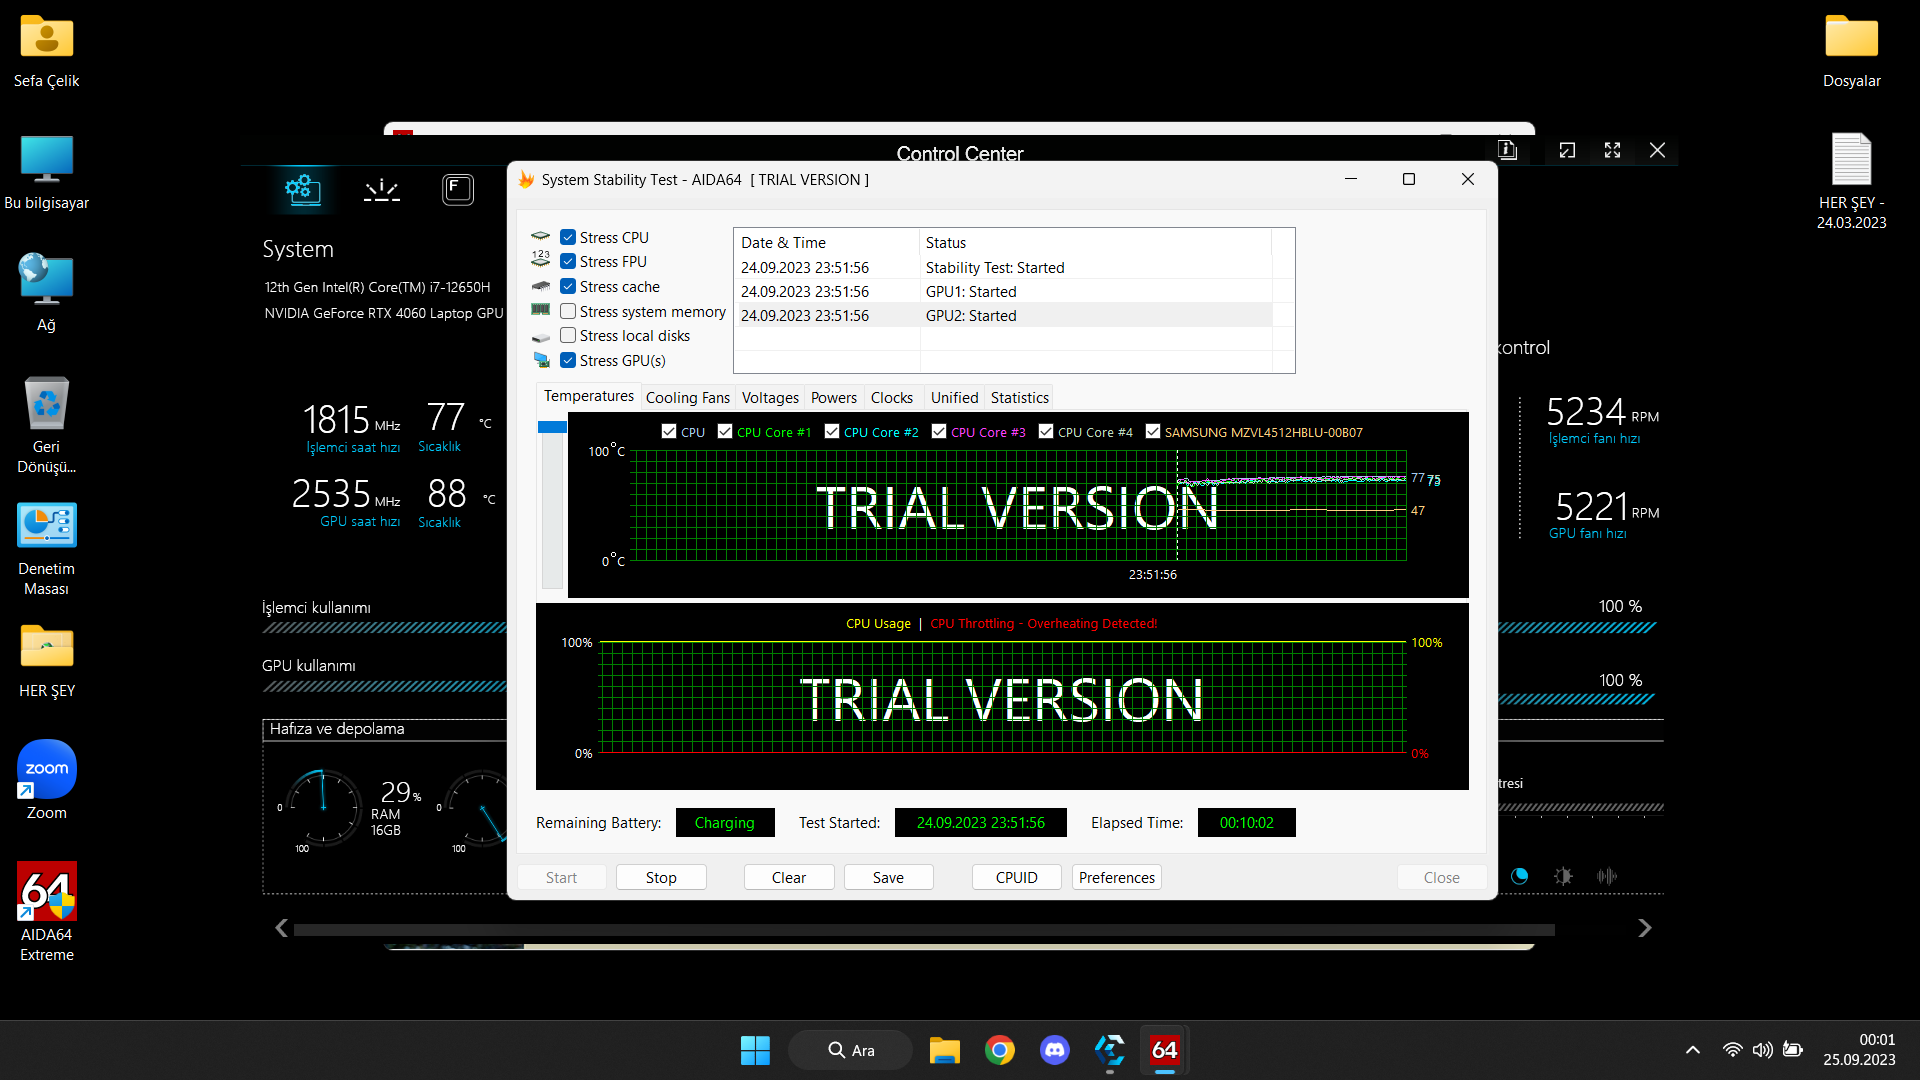Hide the CPU Core #1 graph line
Image resolution: width=1920 pixels, height=1080 pixels.
(725, 432)
